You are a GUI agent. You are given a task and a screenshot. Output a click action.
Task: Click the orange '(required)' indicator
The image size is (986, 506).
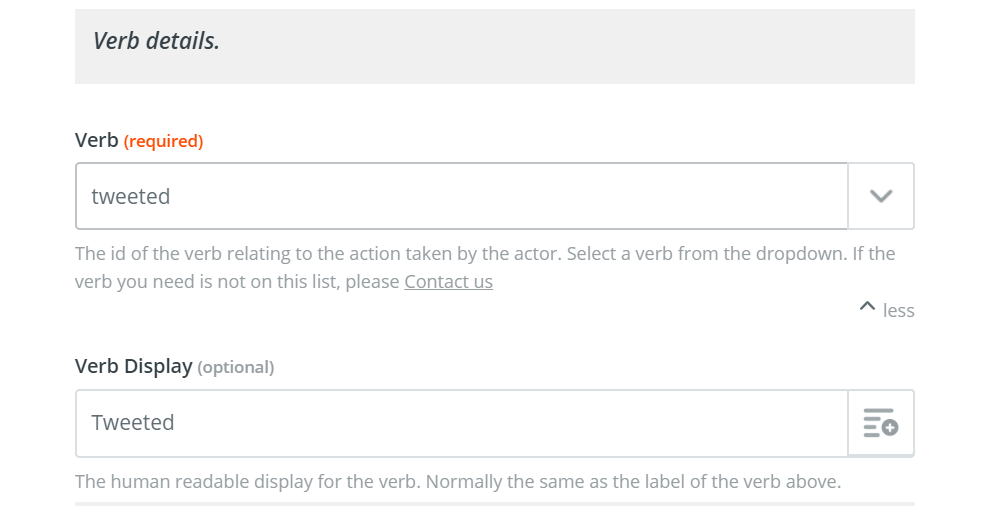pyautogui.click(x=163, y=141)
